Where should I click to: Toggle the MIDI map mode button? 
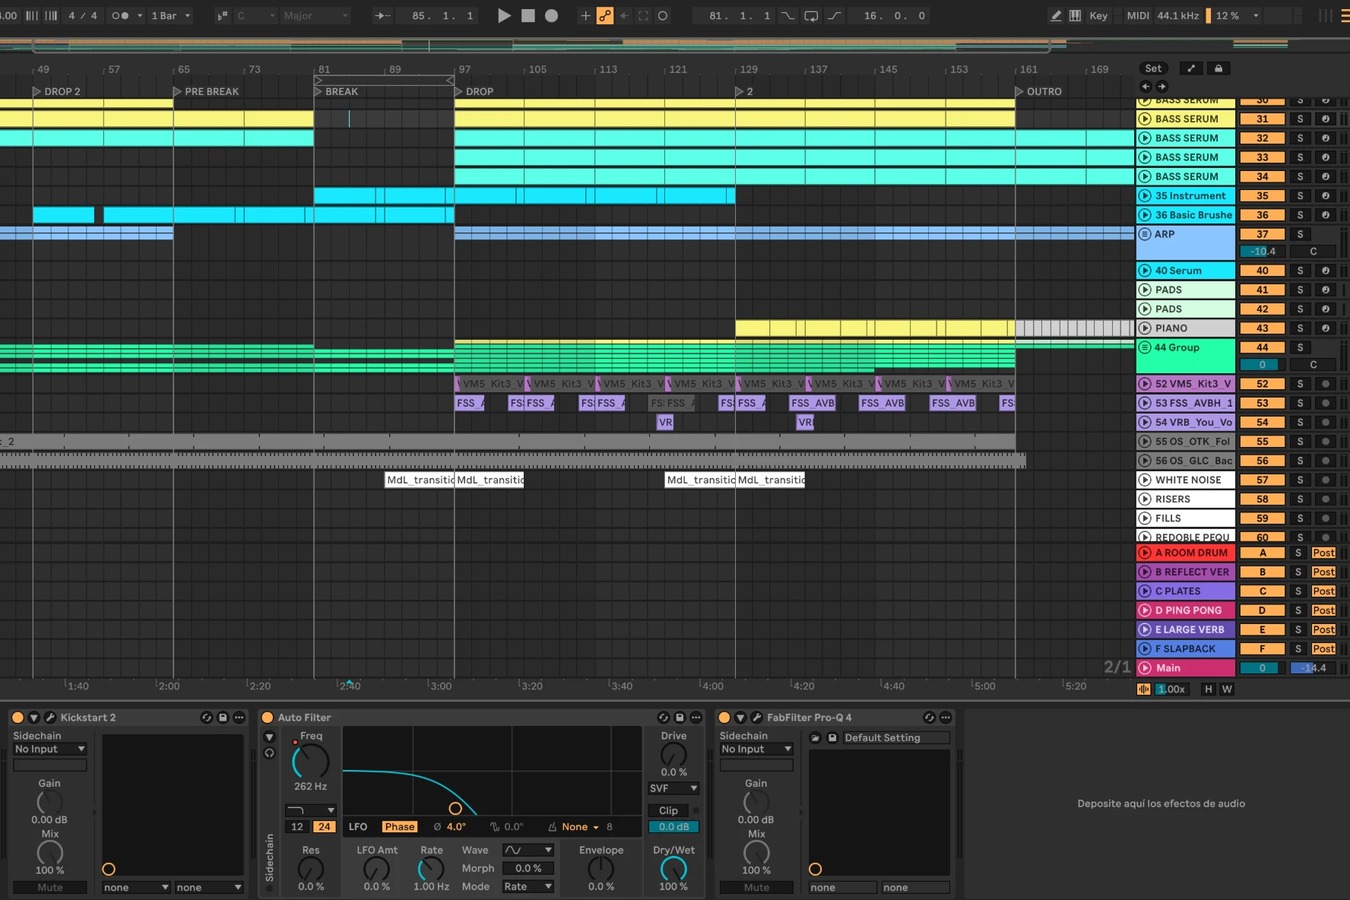click(1138, 16)
